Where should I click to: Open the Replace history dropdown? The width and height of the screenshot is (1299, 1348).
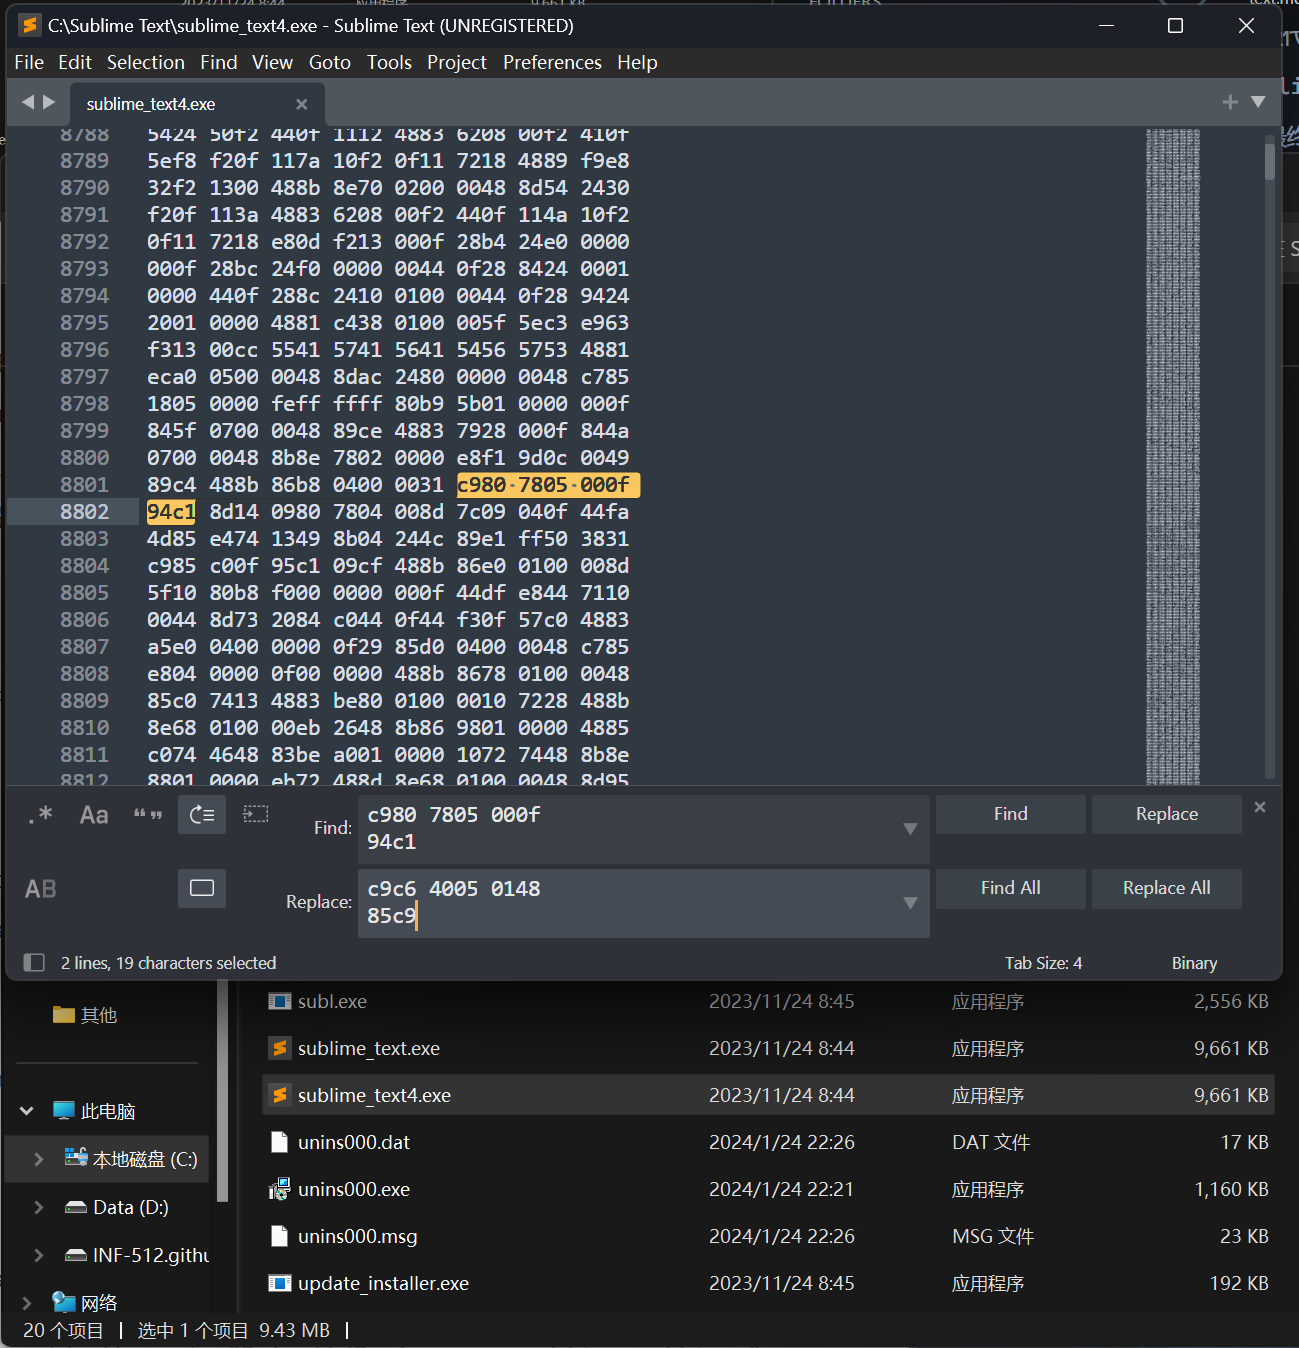tap(910, 903)
